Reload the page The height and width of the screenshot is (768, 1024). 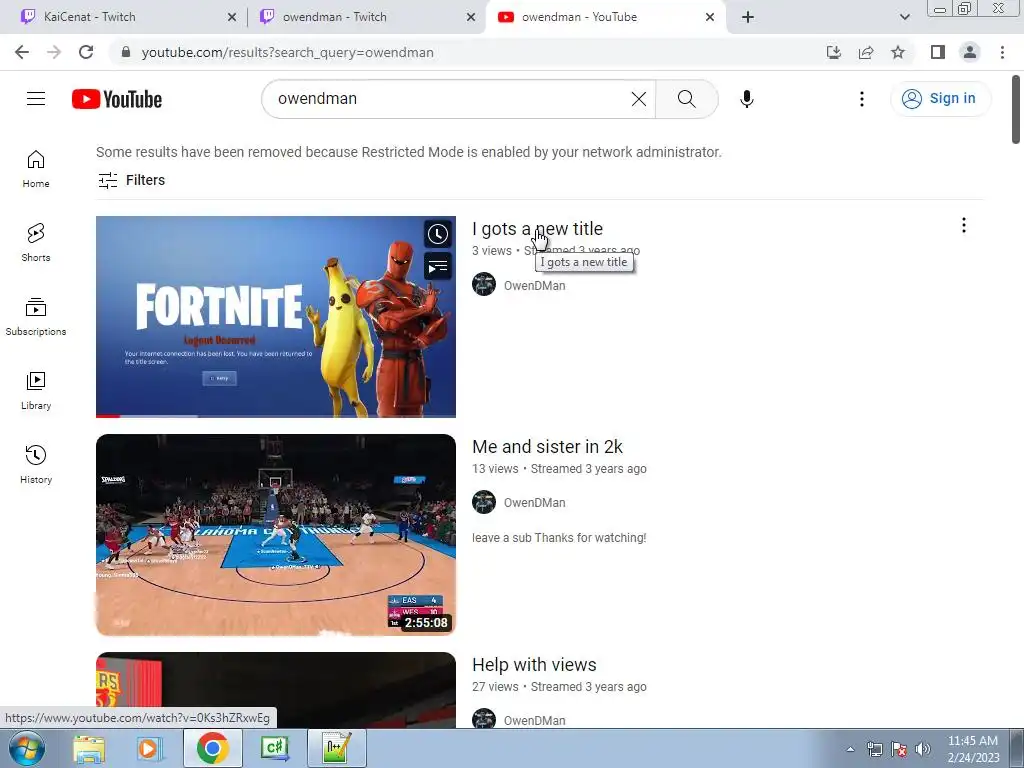[x=86, y=52]
